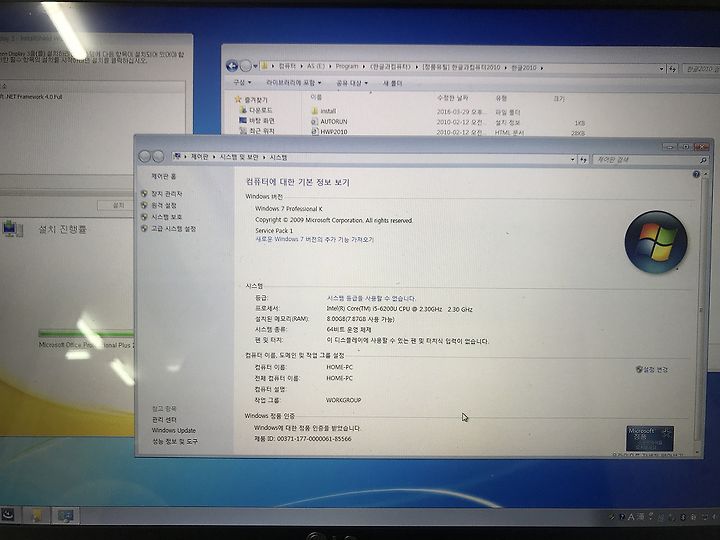Open help question mark in System window
The height and width of the screenshot is (540, 720).
coord(696,174)
